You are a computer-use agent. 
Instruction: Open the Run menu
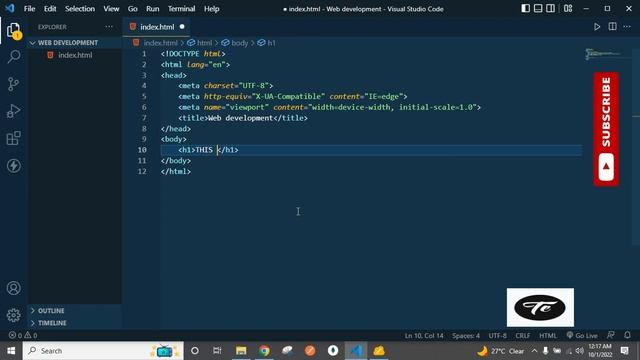(153, 9)
